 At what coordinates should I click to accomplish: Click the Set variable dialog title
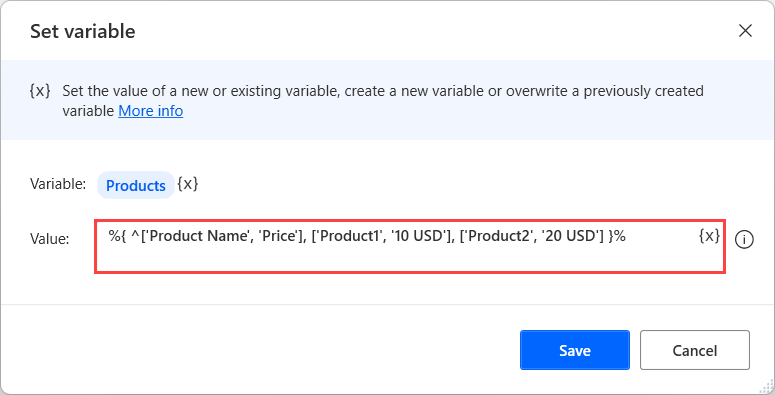[83, 31]
